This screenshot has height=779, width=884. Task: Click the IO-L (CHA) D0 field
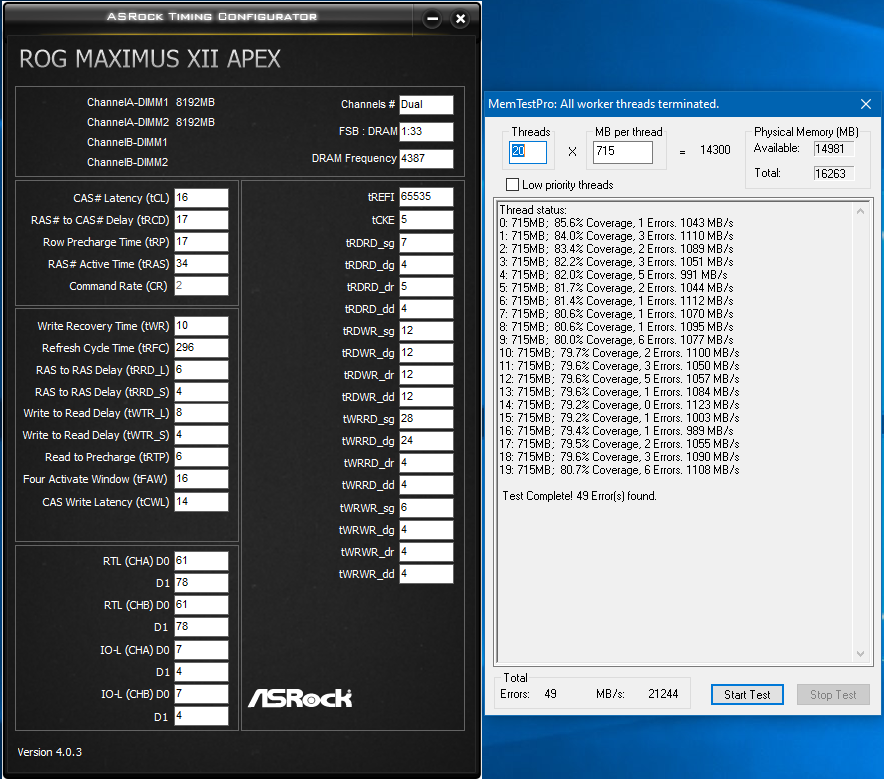pos(201,650)
